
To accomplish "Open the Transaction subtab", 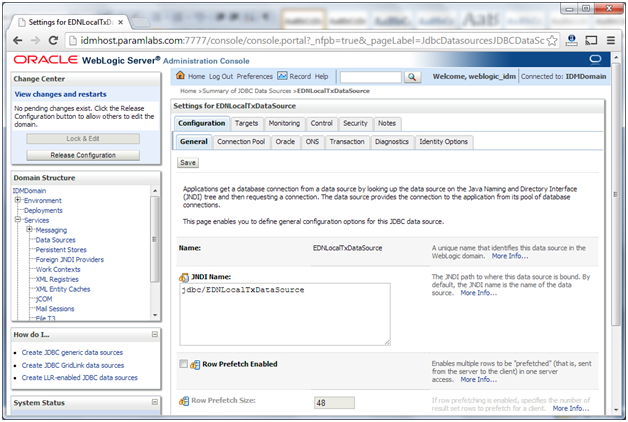I will pyautogui.click(x=347, y=142).
